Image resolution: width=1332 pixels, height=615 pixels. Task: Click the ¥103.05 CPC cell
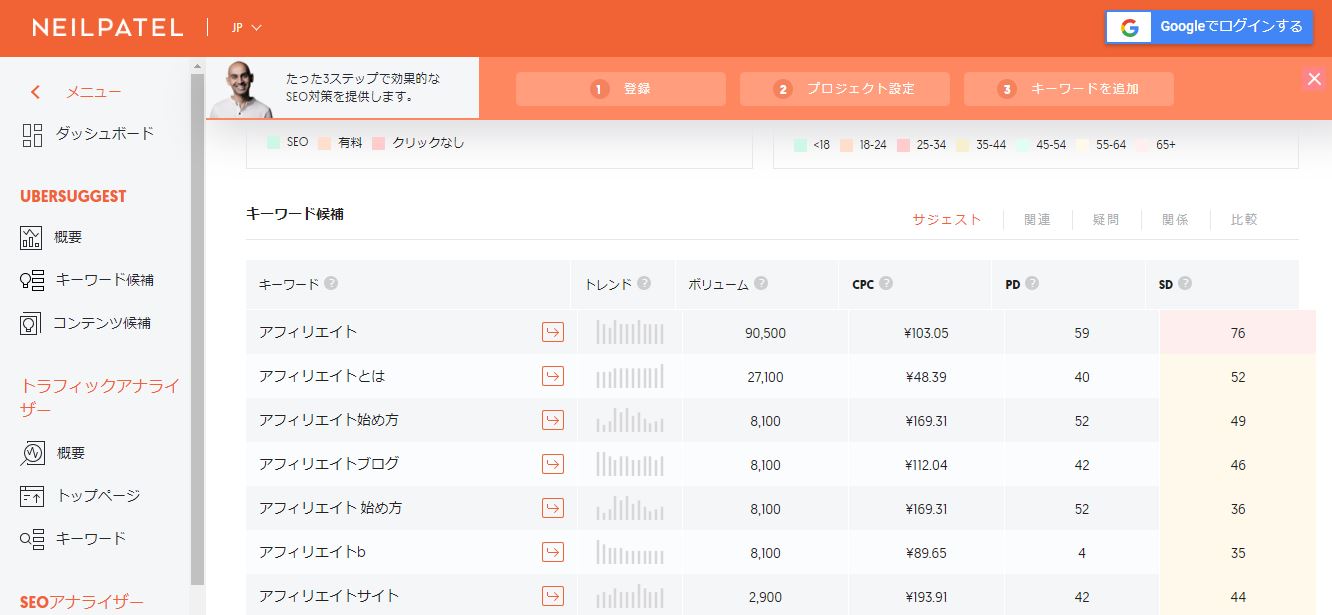pyautogui.click(x=925, y=333)
